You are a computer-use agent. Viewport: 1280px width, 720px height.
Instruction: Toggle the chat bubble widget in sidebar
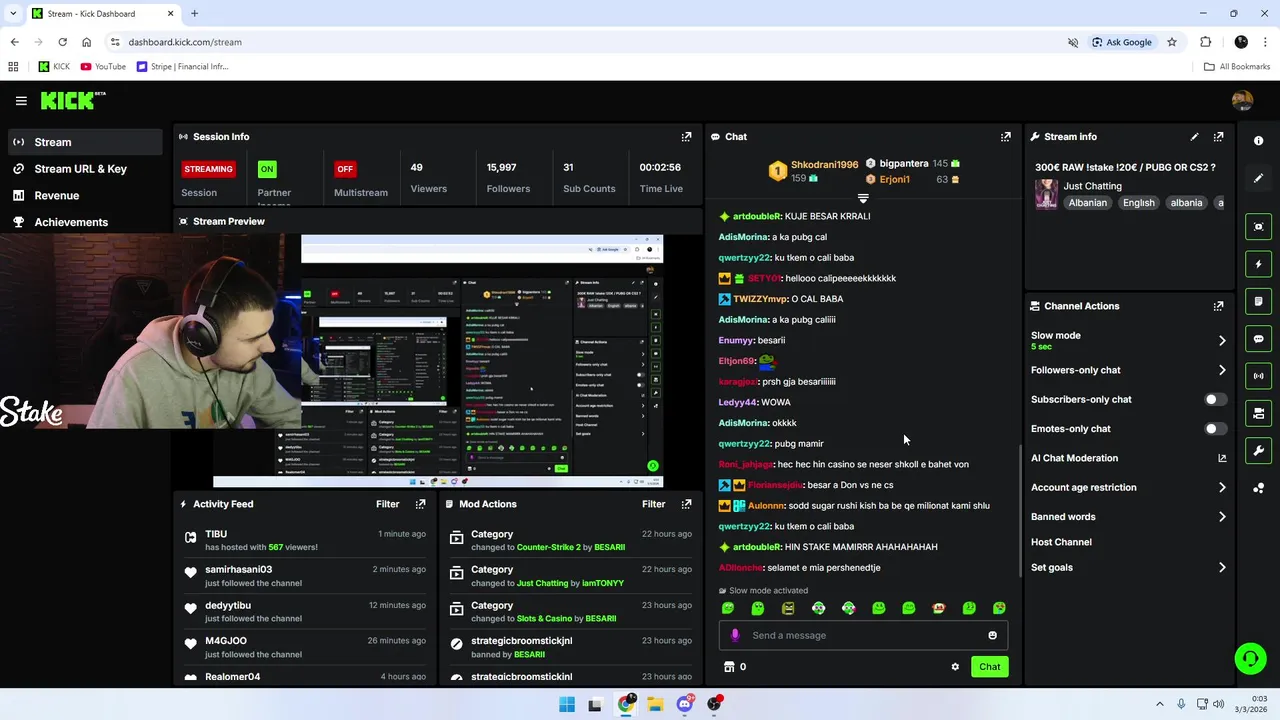click(1259, 339)
